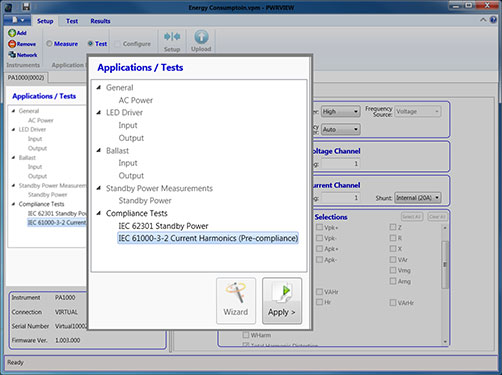Collapse the LED Driver node in popup
This screenshot has width=502, height=375.
[x=99, y=113]
